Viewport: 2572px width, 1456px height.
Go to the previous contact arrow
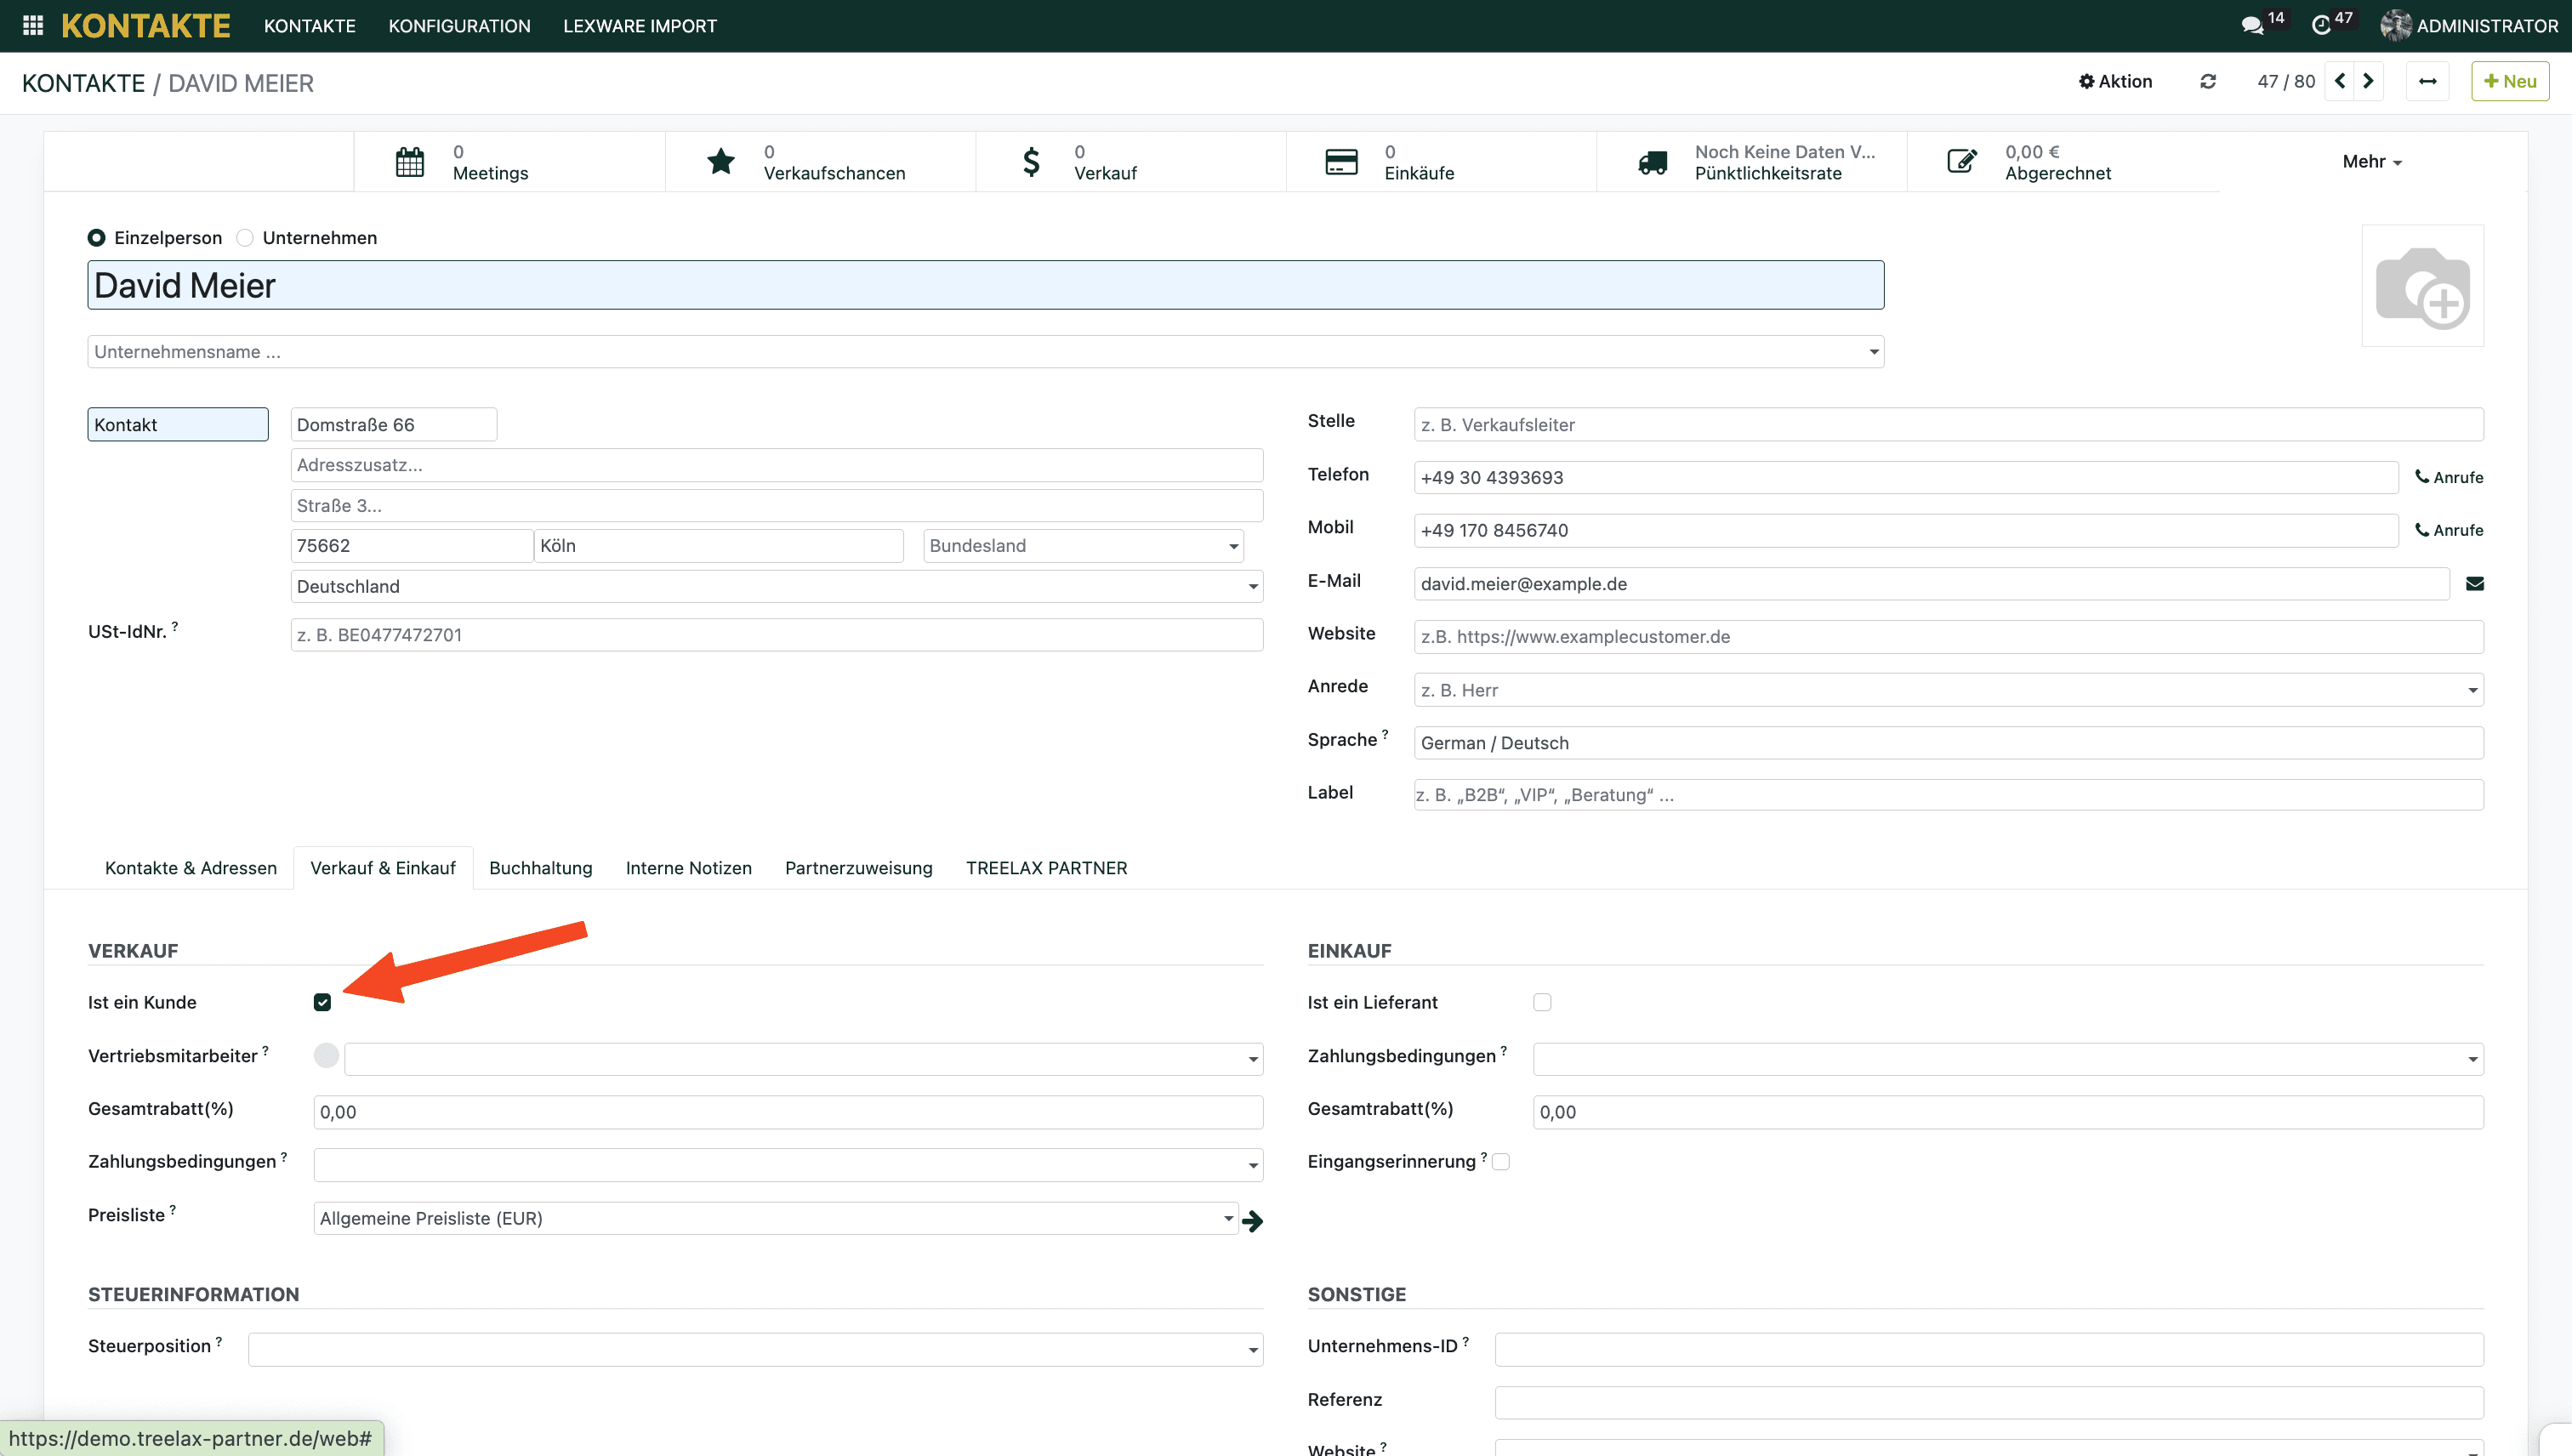tap(2340, 82)
